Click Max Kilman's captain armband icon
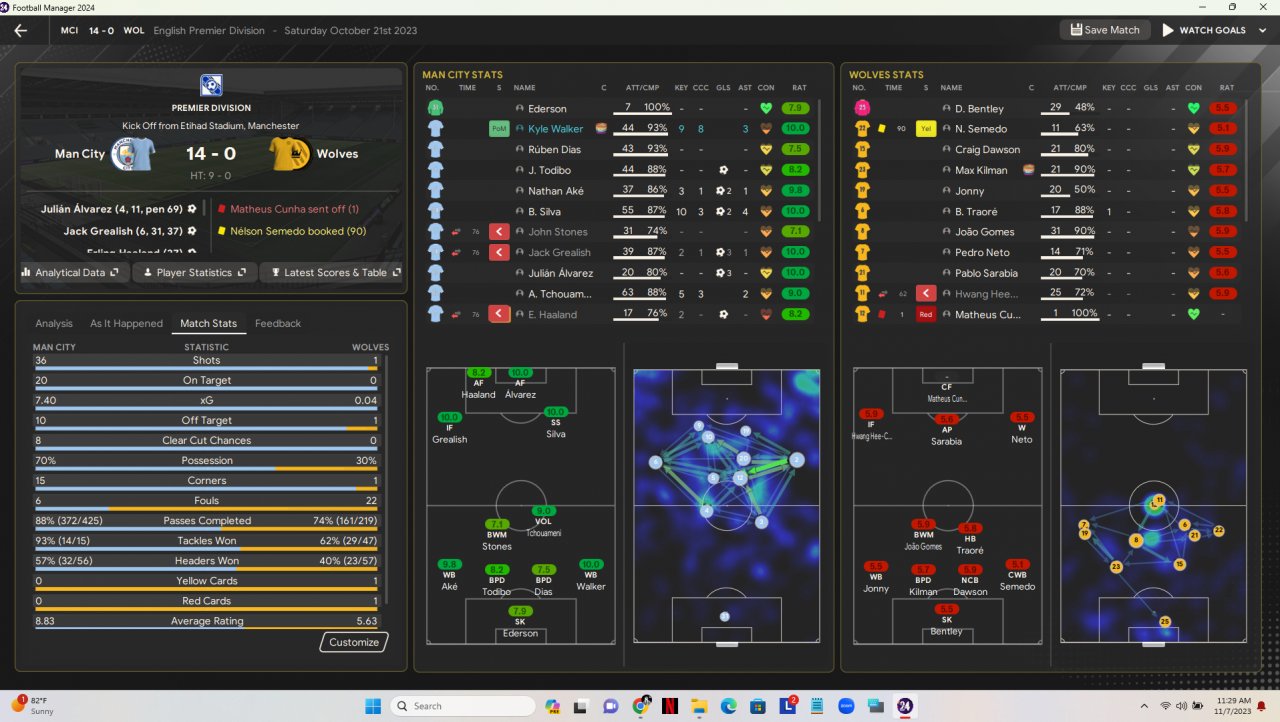 [1028, 170]
